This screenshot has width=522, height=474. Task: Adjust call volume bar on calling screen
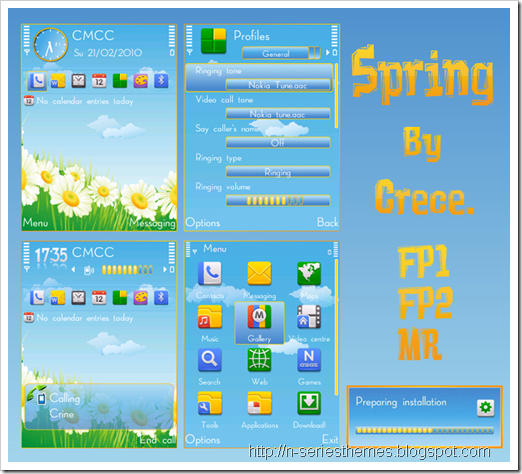tap(127, 270)
